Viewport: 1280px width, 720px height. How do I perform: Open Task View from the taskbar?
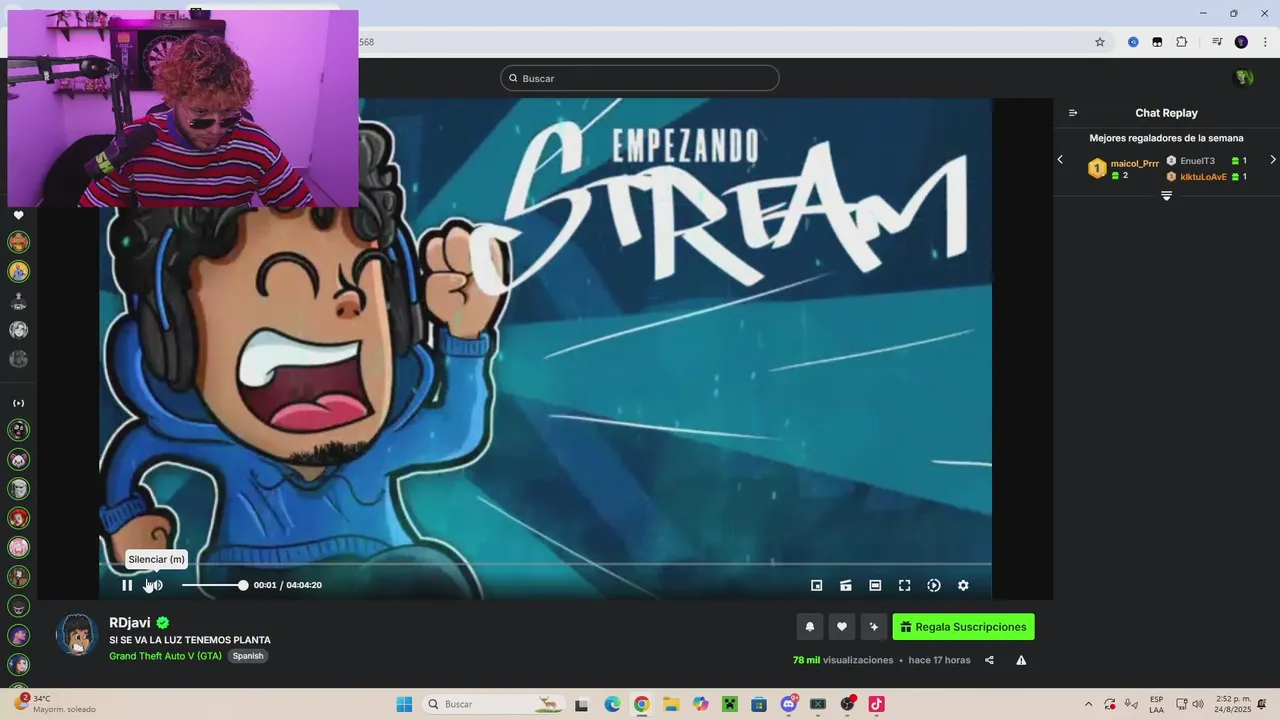582,704
